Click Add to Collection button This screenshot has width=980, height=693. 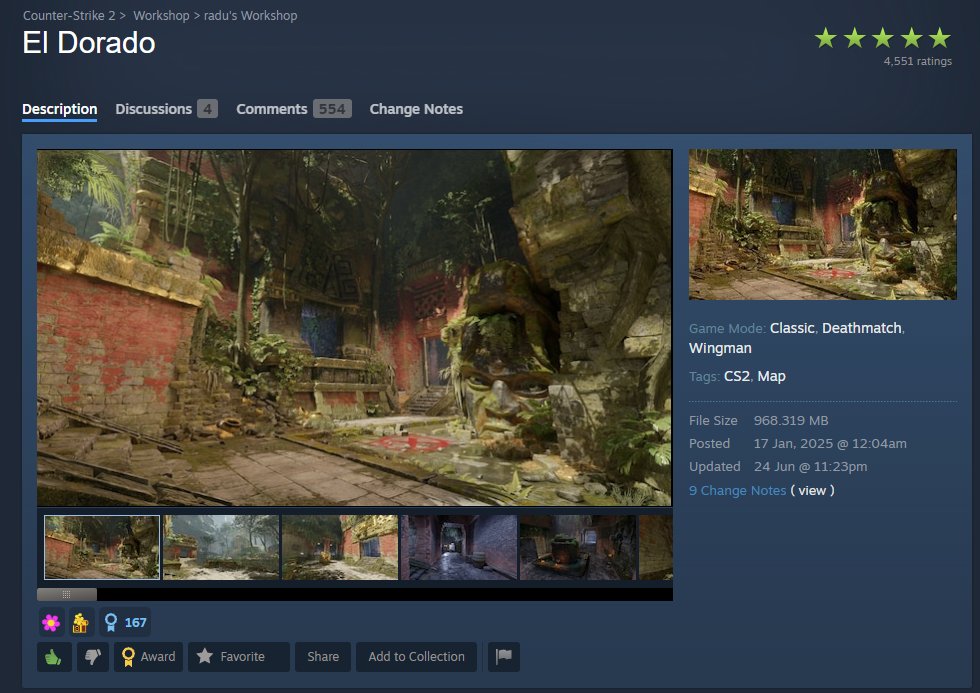[x=416, y=657]
